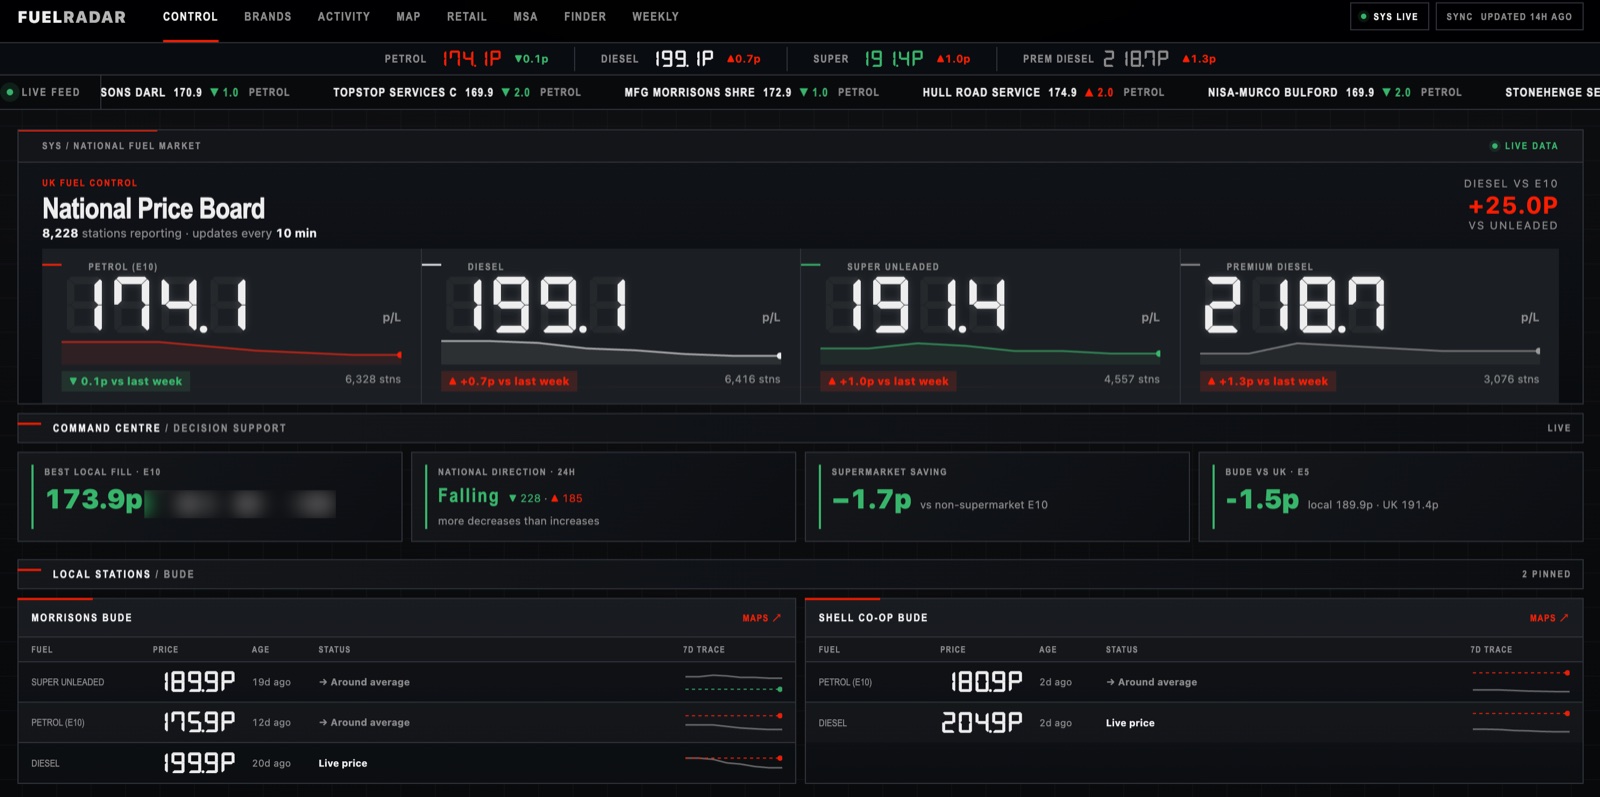Select Morrisons Bude Petrol (E10) row
Image resolution: width=1600 pixels, height=797 pixels.
coord(407,722)
